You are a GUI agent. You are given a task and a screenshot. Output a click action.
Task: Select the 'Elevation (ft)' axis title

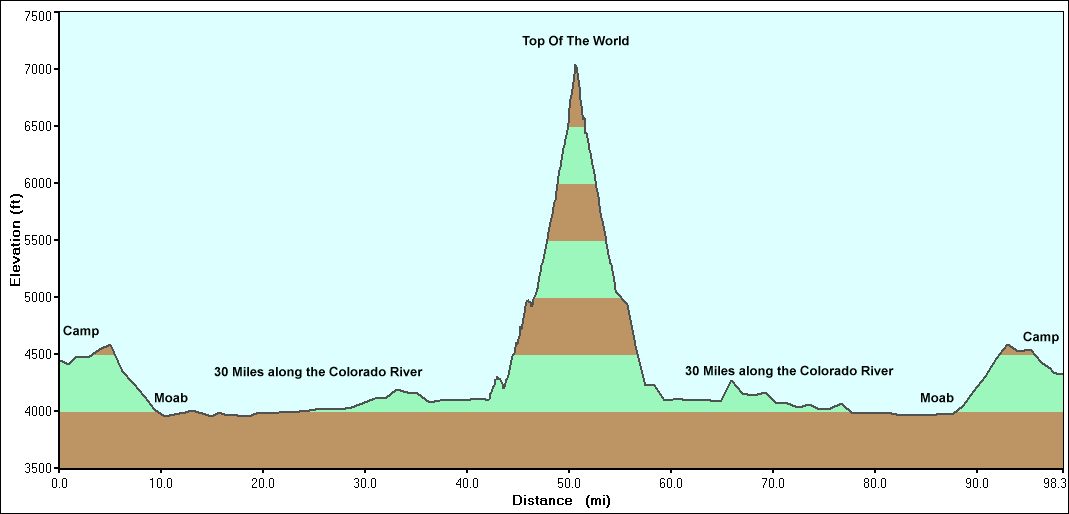click(15, 240)
